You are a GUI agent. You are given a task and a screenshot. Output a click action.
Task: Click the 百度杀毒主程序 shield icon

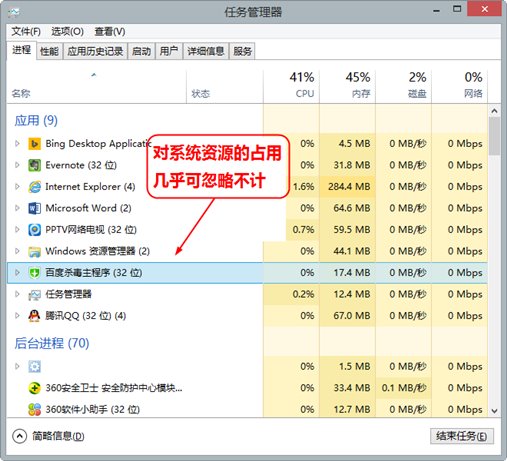(x=34, y=273)
